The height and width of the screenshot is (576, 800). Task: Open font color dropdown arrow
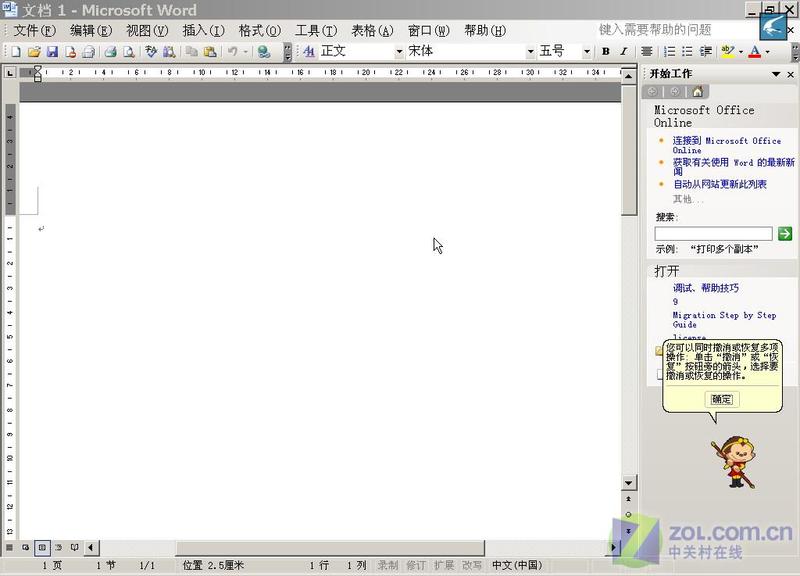[767, 52]
